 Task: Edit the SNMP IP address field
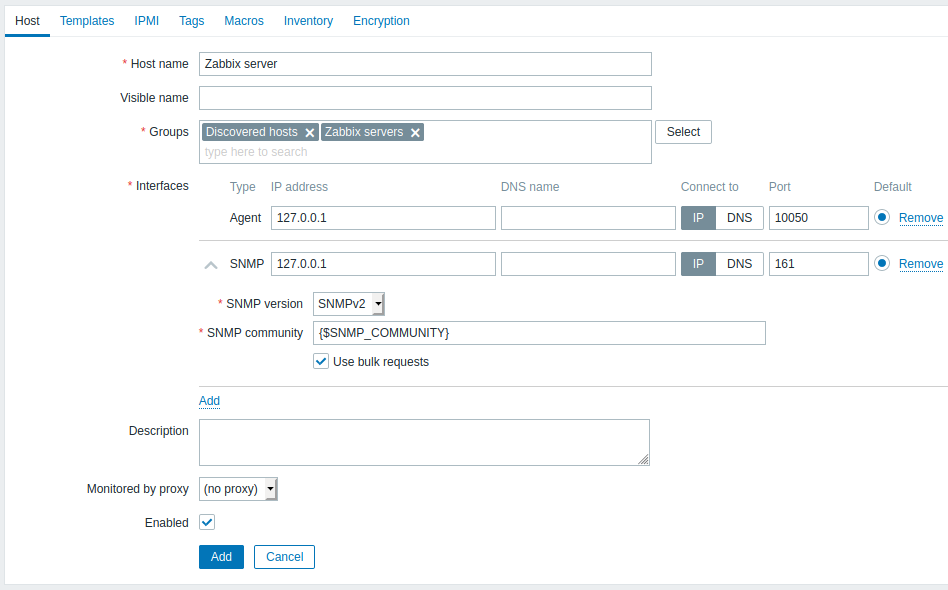[x=383, y=264]
